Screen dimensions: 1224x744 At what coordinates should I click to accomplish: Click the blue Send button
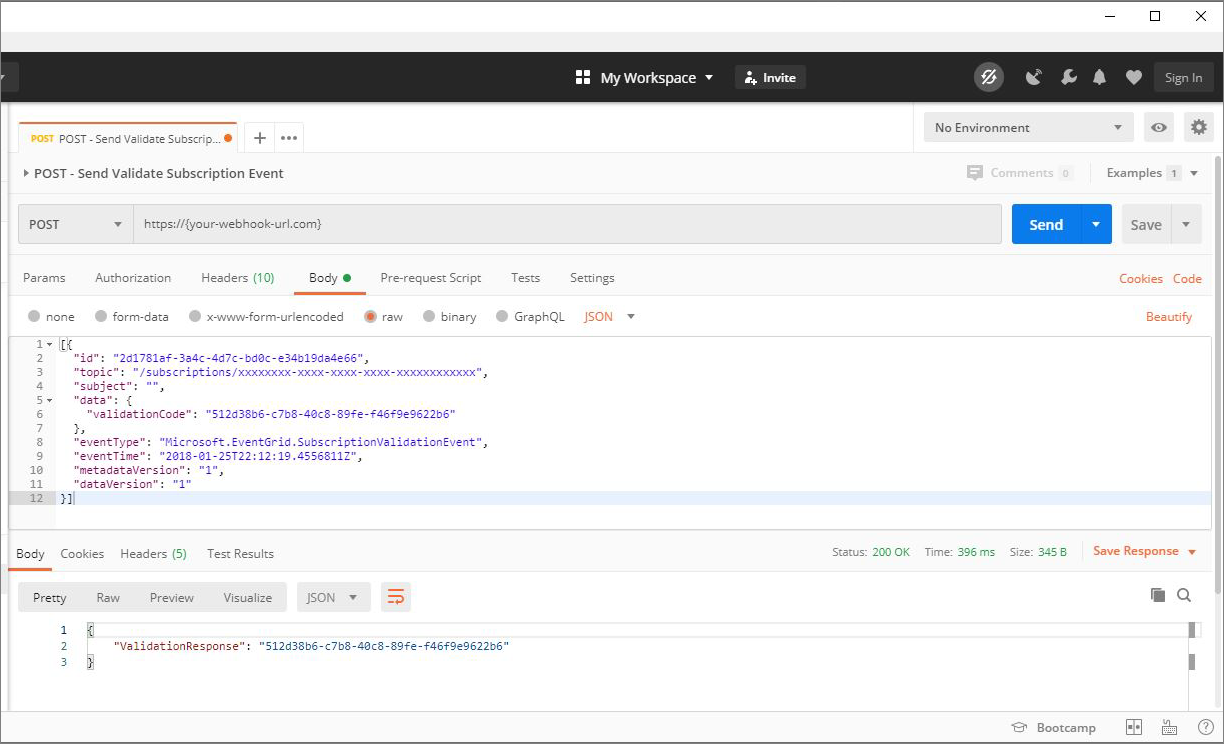[x=1046, y=225]
